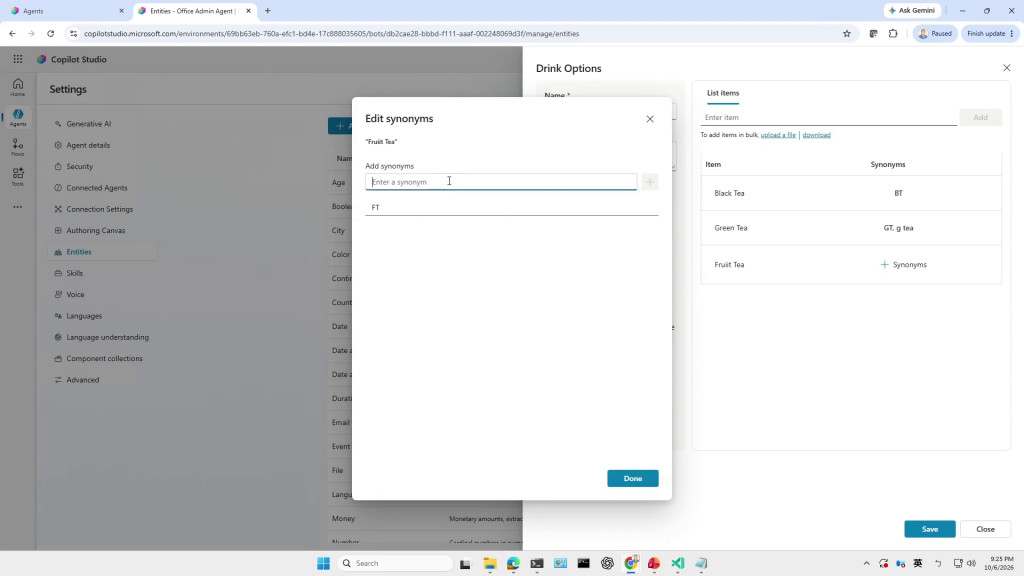Switch to the List items tab

[x=723, y=93]
